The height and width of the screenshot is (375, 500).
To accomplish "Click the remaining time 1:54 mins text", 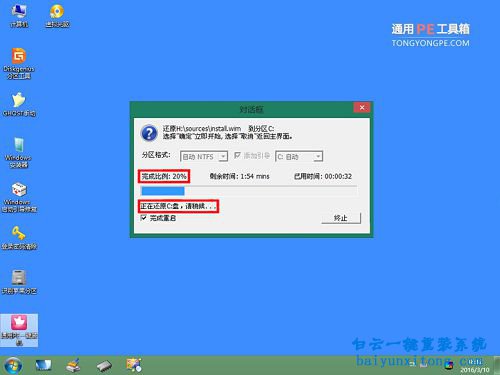I will coord(239,176).
